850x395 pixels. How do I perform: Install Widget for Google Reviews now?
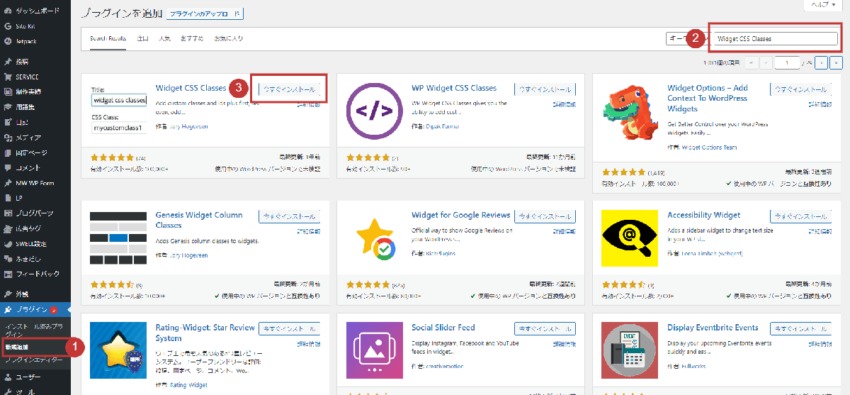[x=545, y=216]
